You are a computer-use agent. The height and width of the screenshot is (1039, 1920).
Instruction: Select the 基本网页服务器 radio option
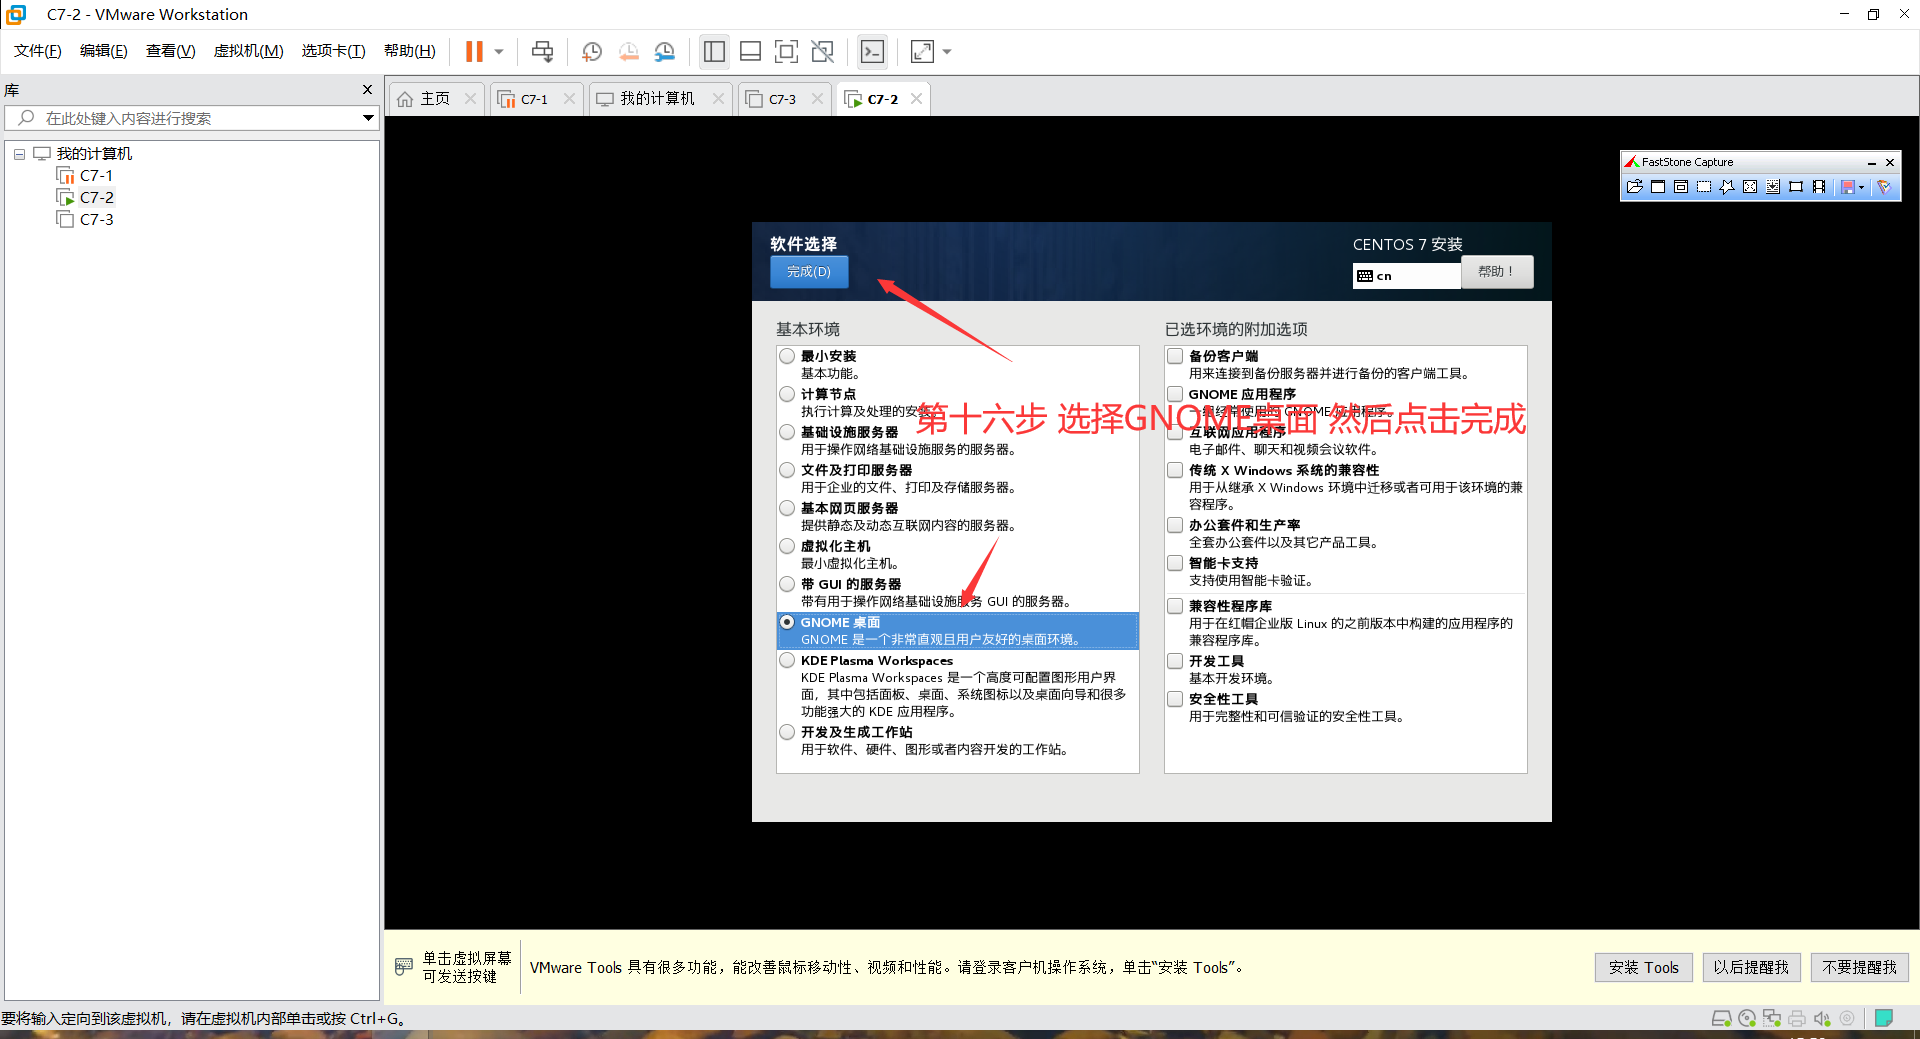point(787,508)
